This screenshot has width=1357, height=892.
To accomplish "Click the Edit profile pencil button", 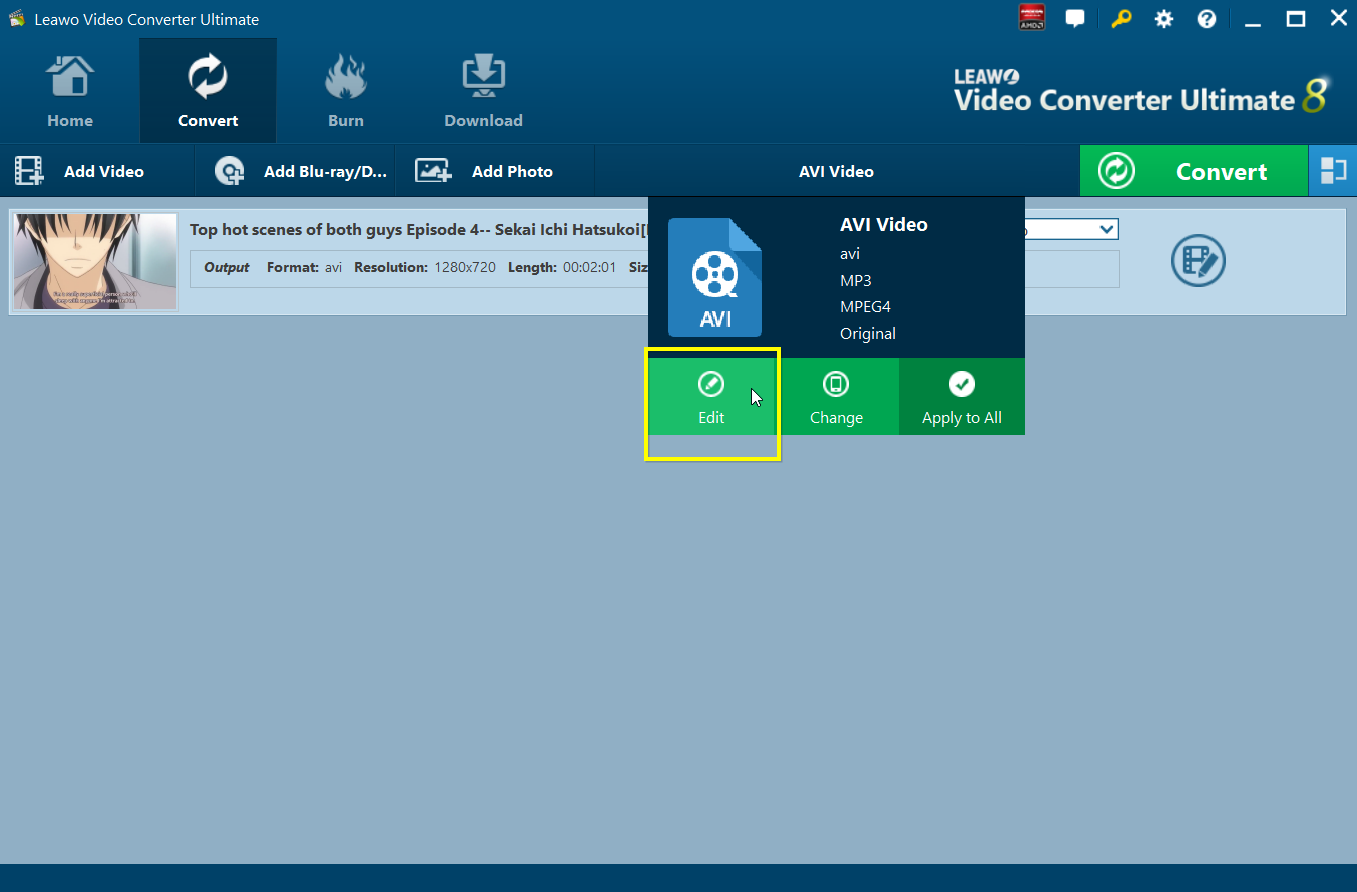I will pos(711,397).
